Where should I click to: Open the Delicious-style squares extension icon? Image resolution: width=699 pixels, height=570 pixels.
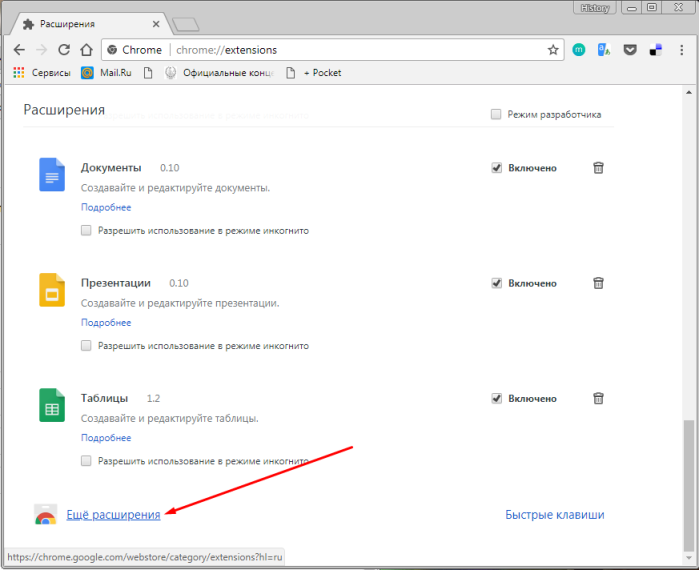(656, 50)
